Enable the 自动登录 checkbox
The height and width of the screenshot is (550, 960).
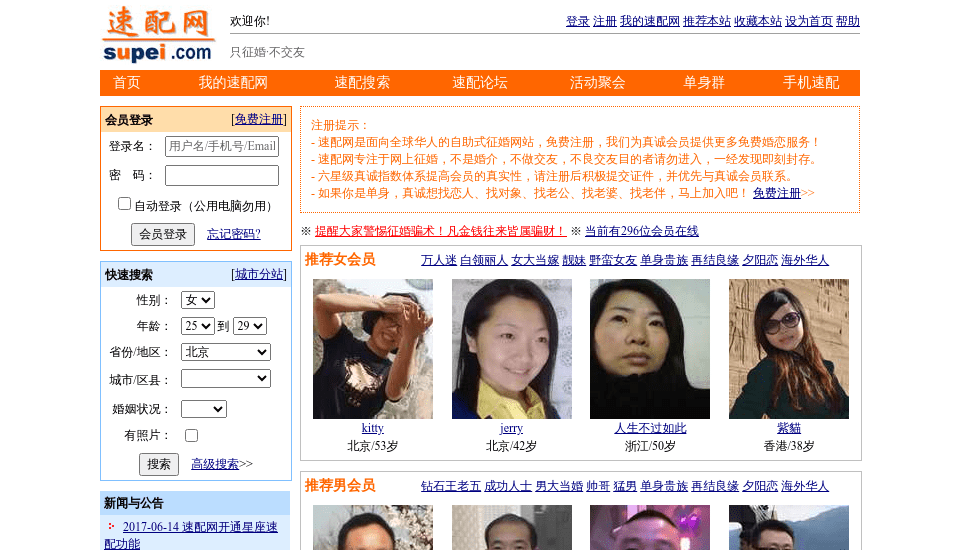point(124,204)
